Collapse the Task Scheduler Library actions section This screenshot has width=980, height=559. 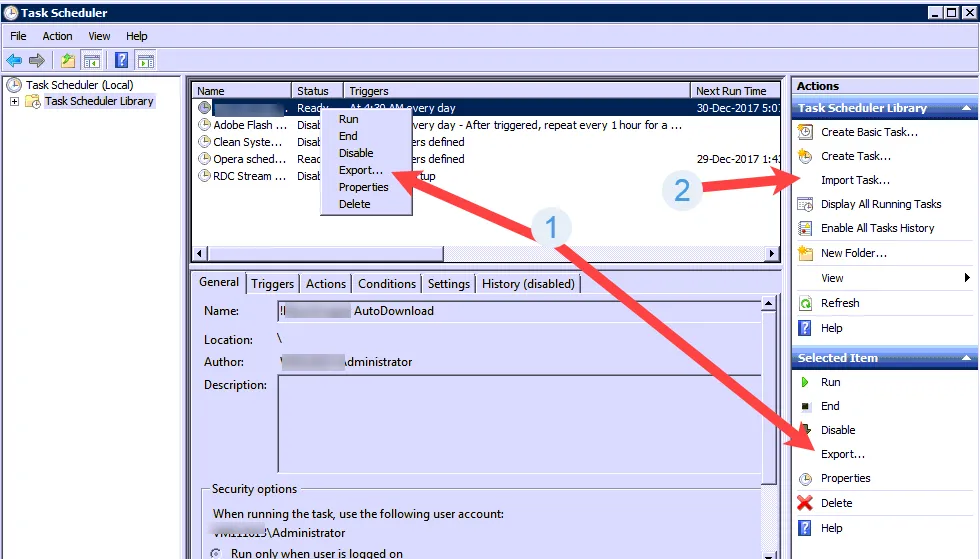[x=966, y=108]
